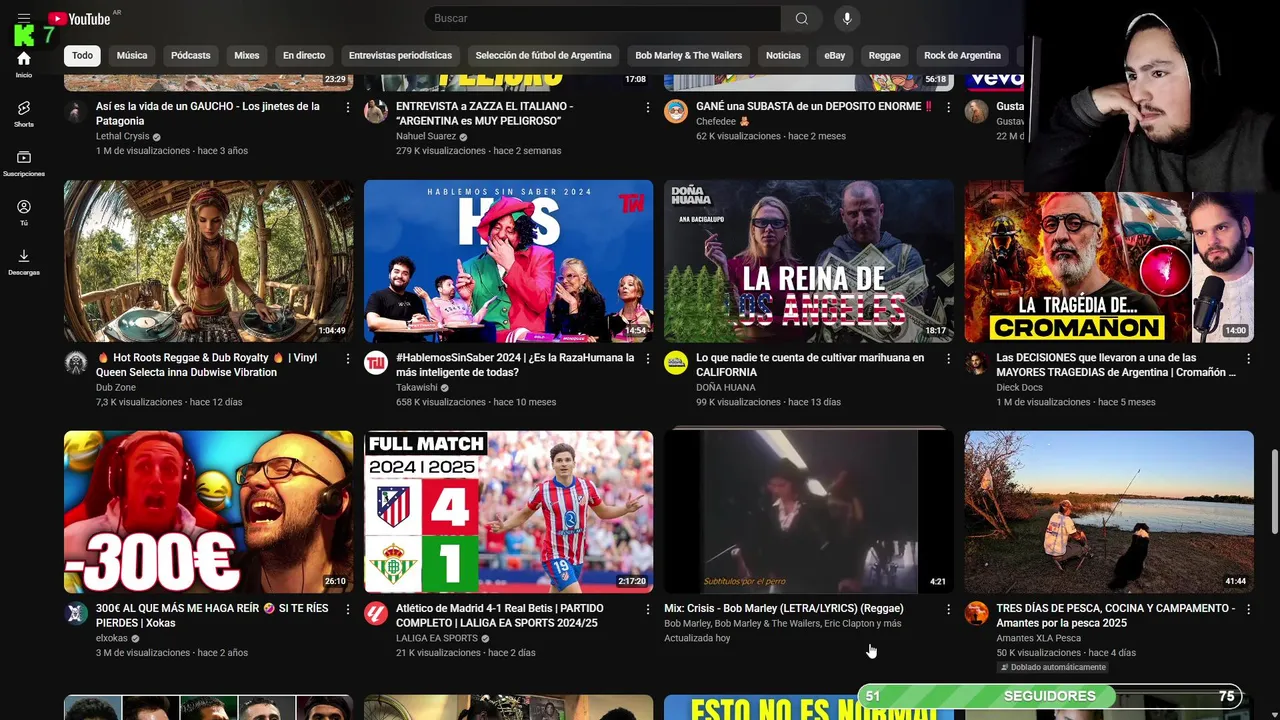The width and height of the screenshot is (1280, 720).
Task: Open options menu for marihuana en CALIFORNIA video
Action: coord(948,358)
